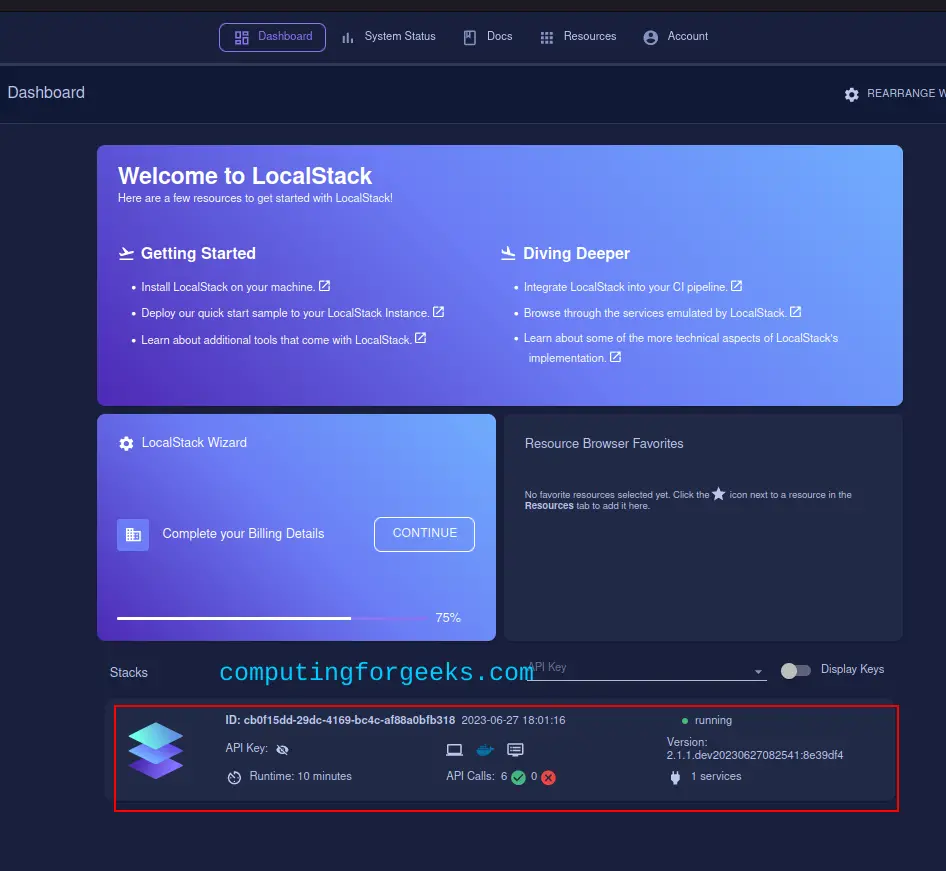Click external-link icon after implementation
The image size is (946, 871).
click(x=615, y=357)
